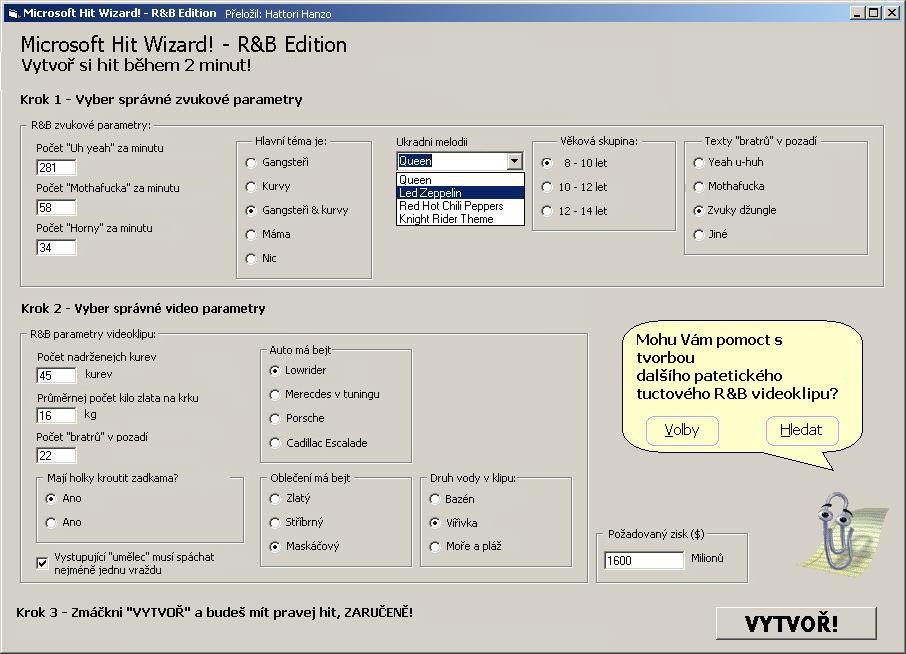Select the '10 - 12 let' age group

(547, 187)
